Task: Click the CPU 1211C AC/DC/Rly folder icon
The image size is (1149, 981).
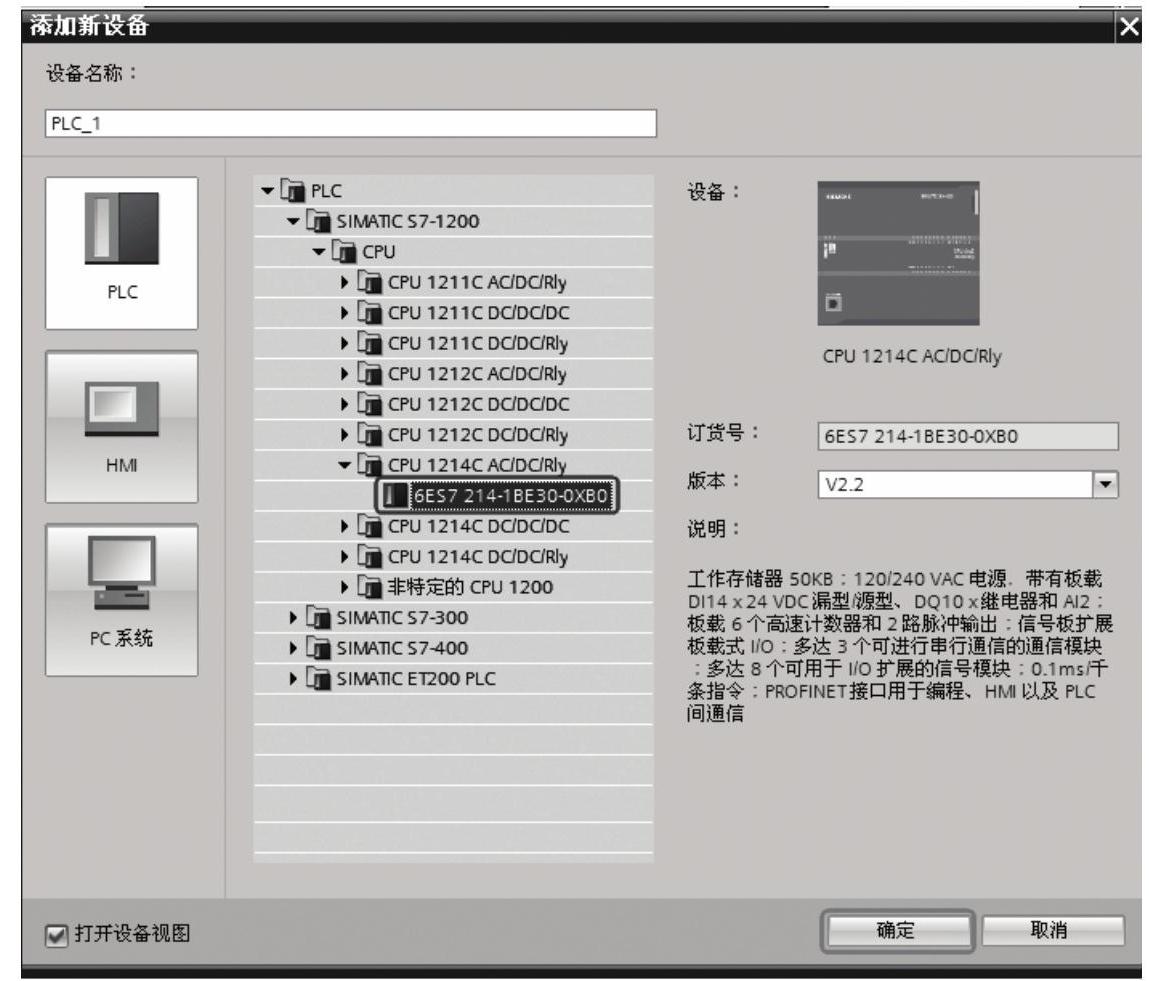Action: 370,283
